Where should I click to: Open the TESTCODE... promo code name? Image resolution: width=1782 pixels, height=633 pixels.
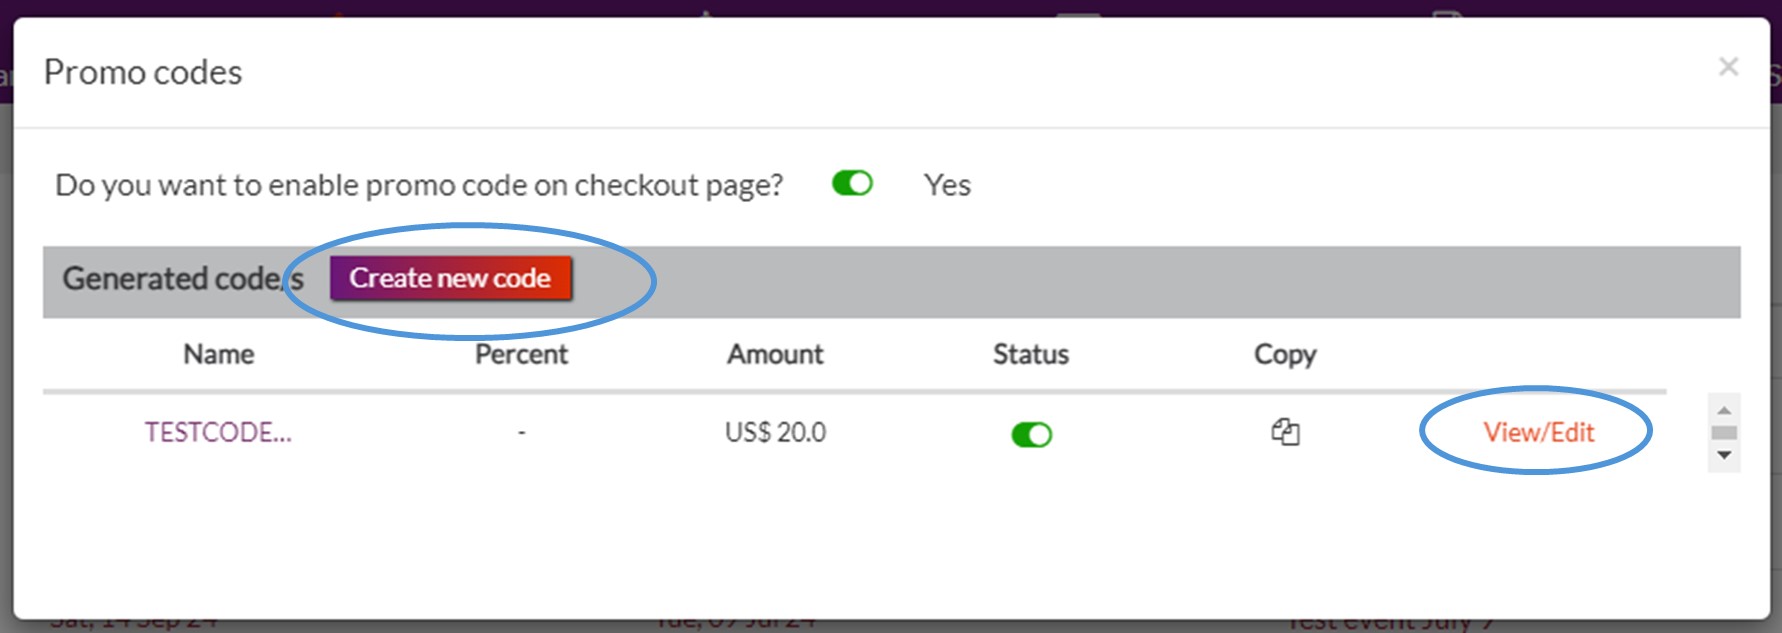218,432
